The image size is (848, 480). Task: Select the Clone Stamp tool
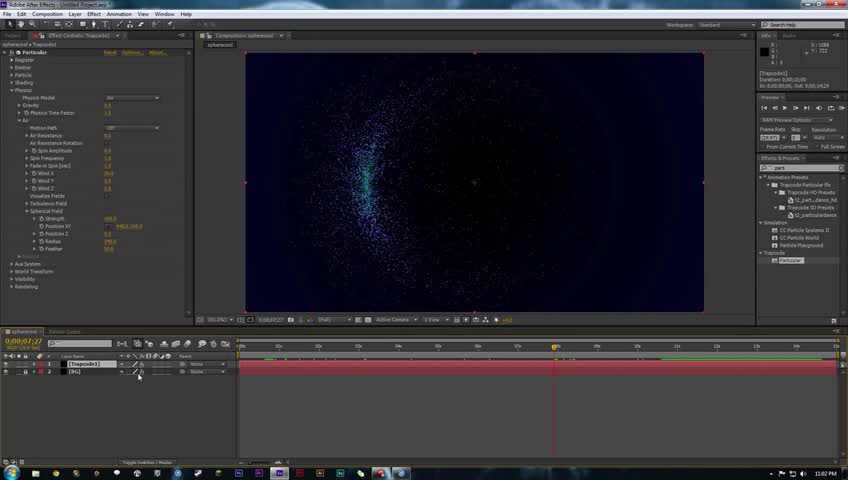(x=130, y=24)
